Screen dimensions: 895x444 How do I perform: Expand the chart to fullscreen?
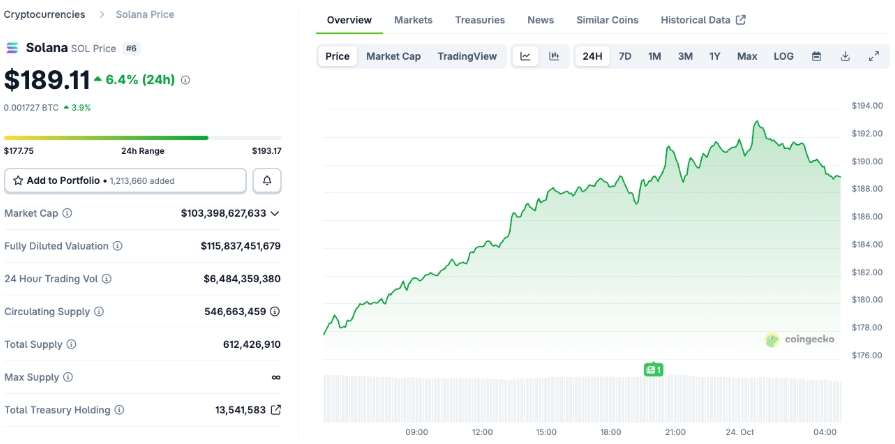873,56
